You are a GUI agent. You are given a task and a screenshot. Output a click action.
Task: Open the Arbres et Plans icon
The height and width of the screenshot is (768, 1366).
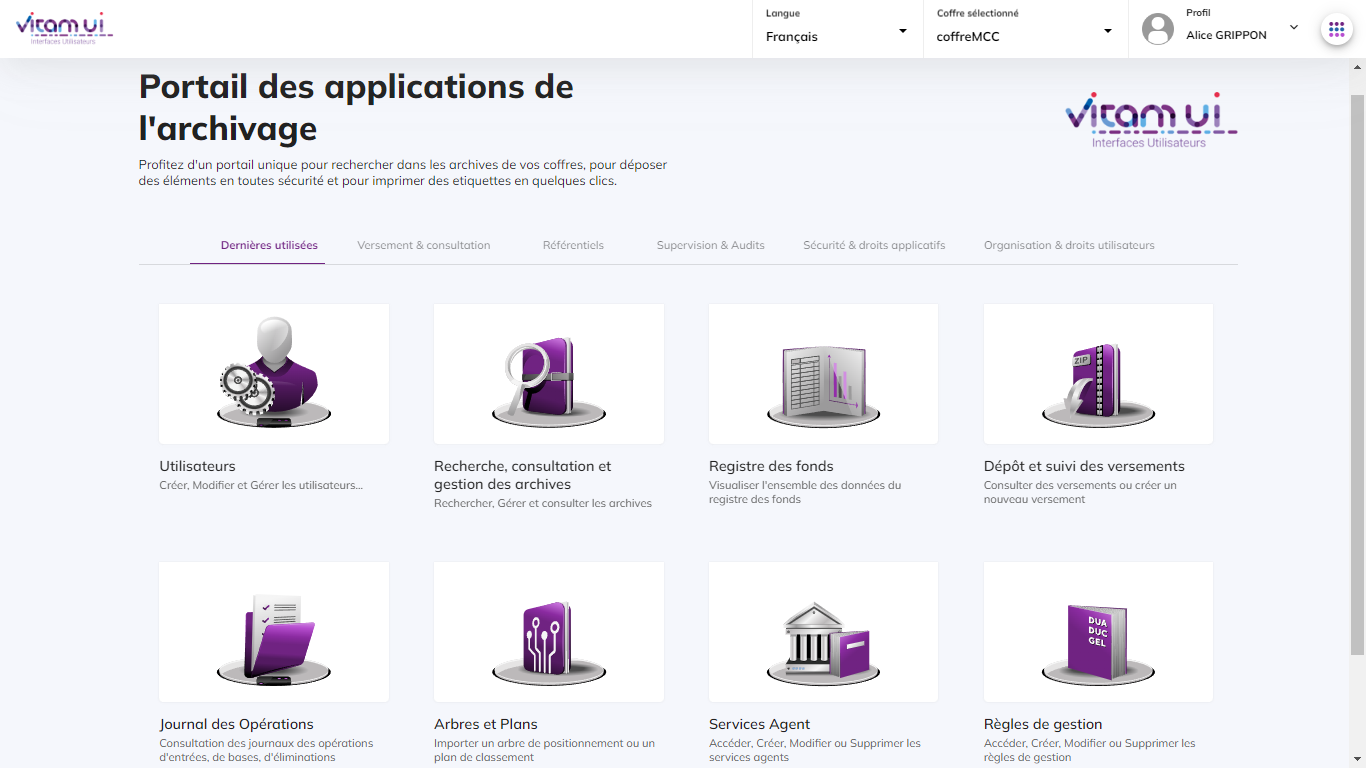(x=548, y=635)
